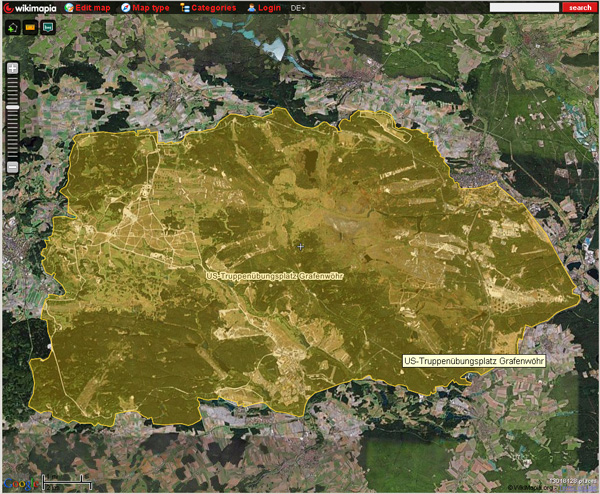Click the Wikimapia logo

[30, 8]
